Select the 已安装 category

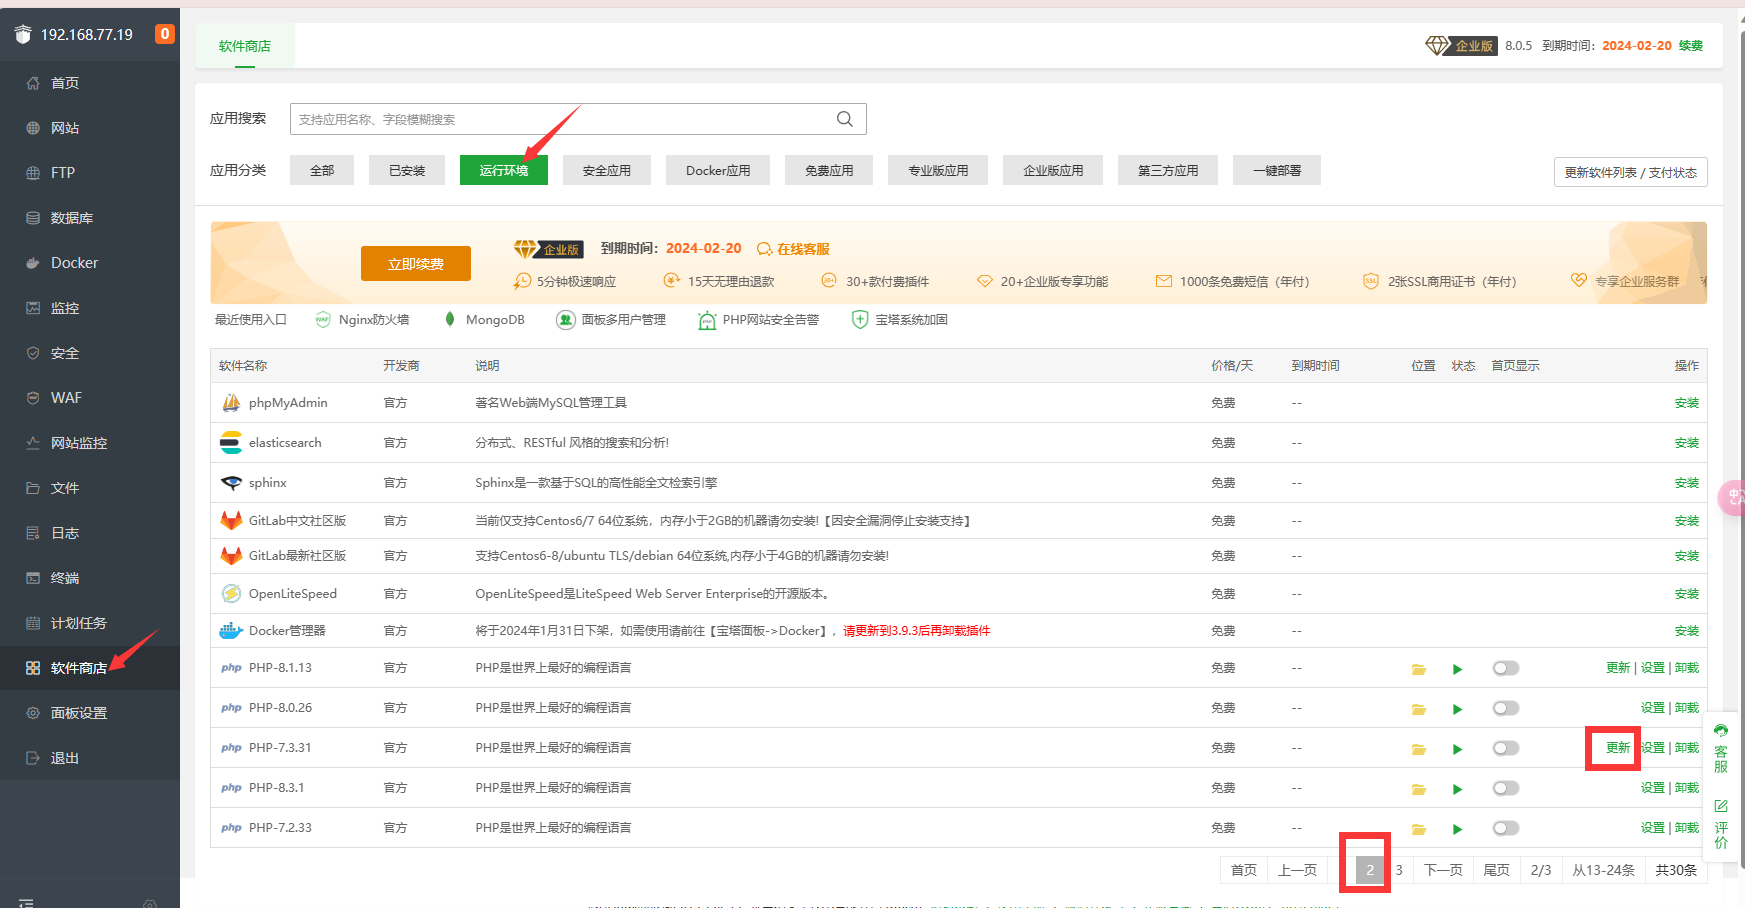click(x=407, y=170)
